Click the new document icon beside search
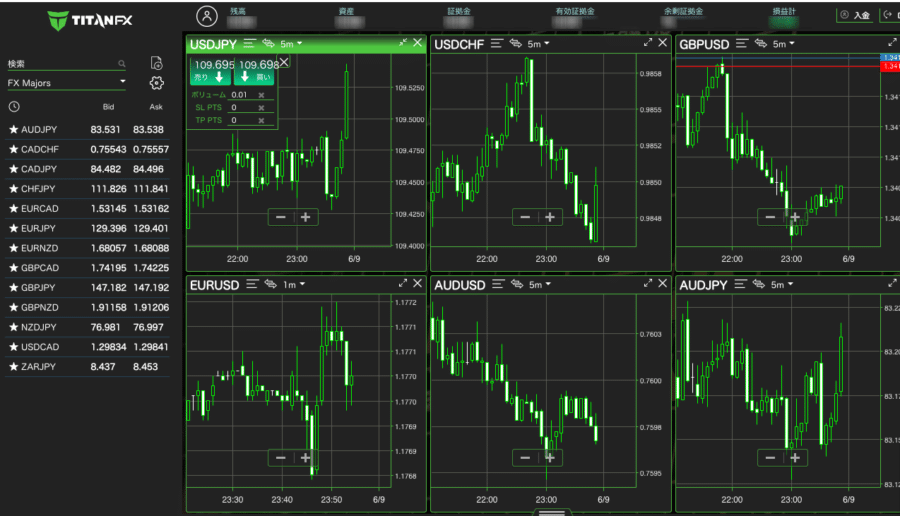 (x=156, y=63)
